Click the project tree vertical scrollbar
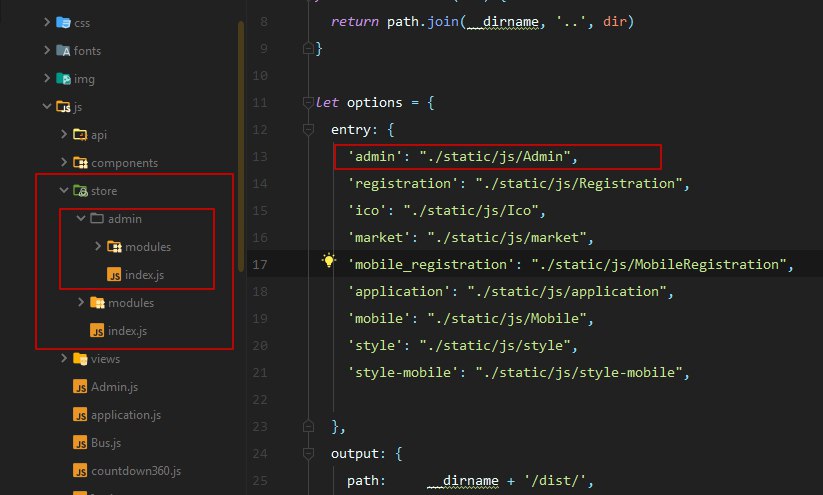 pos(241,146)
